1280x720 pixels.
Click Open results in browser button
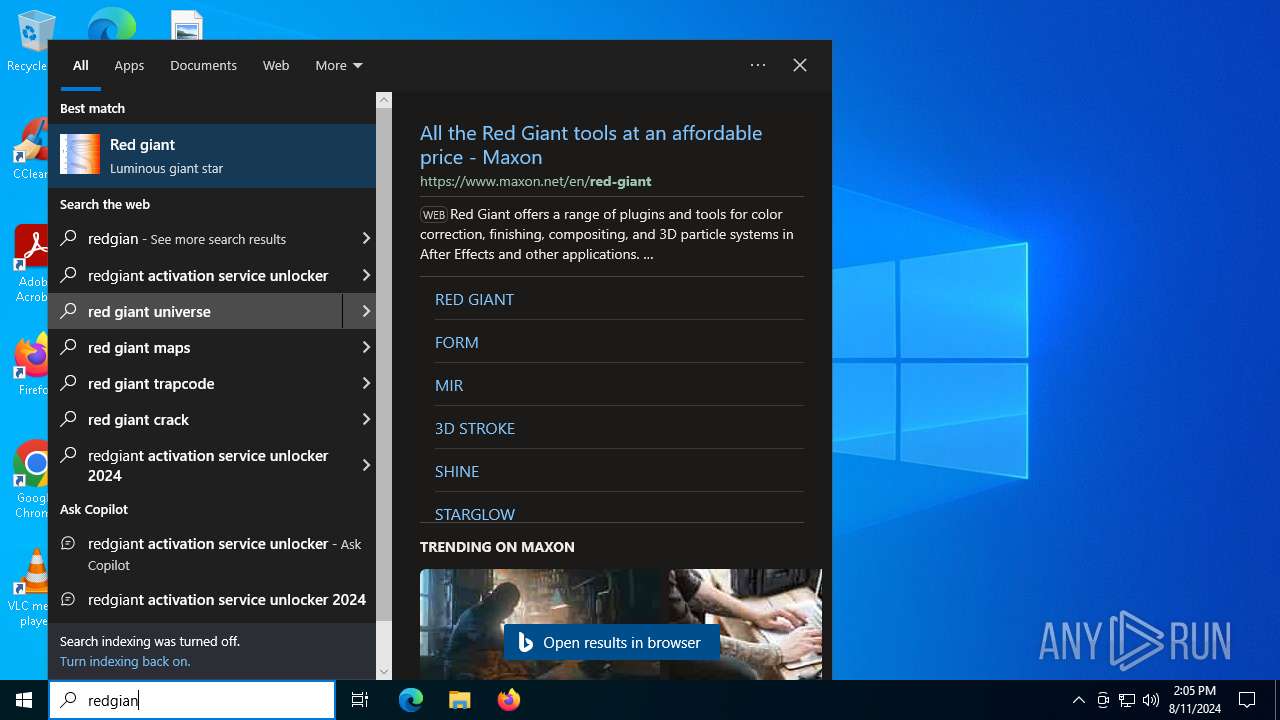(x=611, y=643)
